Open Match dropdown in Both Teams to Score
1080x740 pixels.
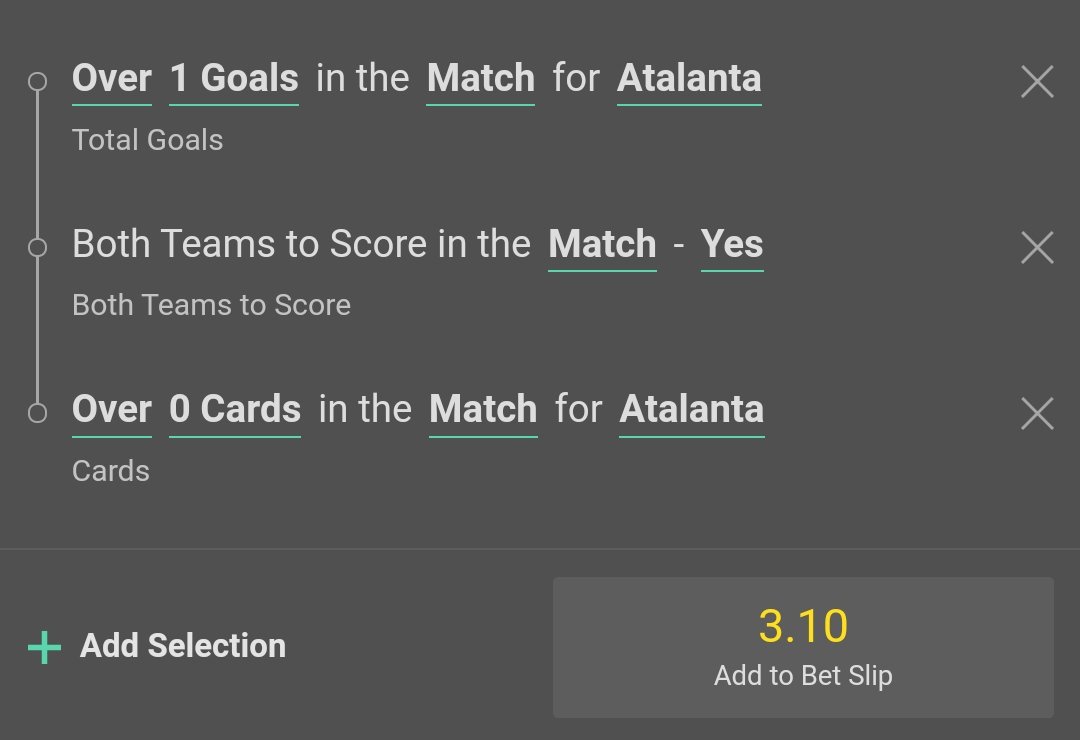602,245
